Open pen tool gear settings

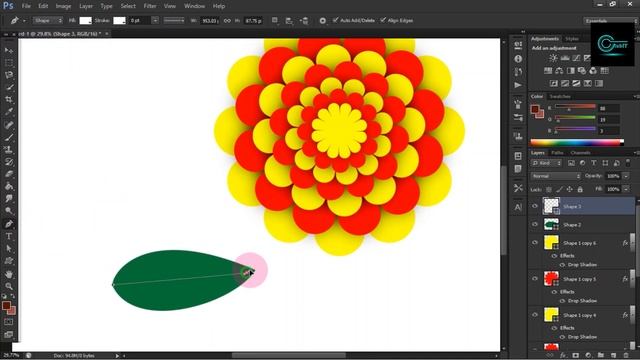point(322,20)
